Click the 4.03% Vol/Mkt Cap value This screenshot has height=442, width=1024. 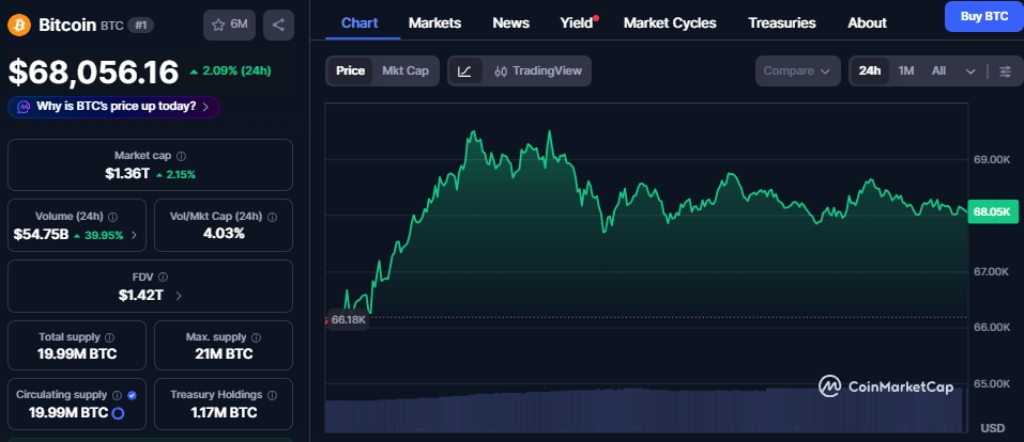223,233
